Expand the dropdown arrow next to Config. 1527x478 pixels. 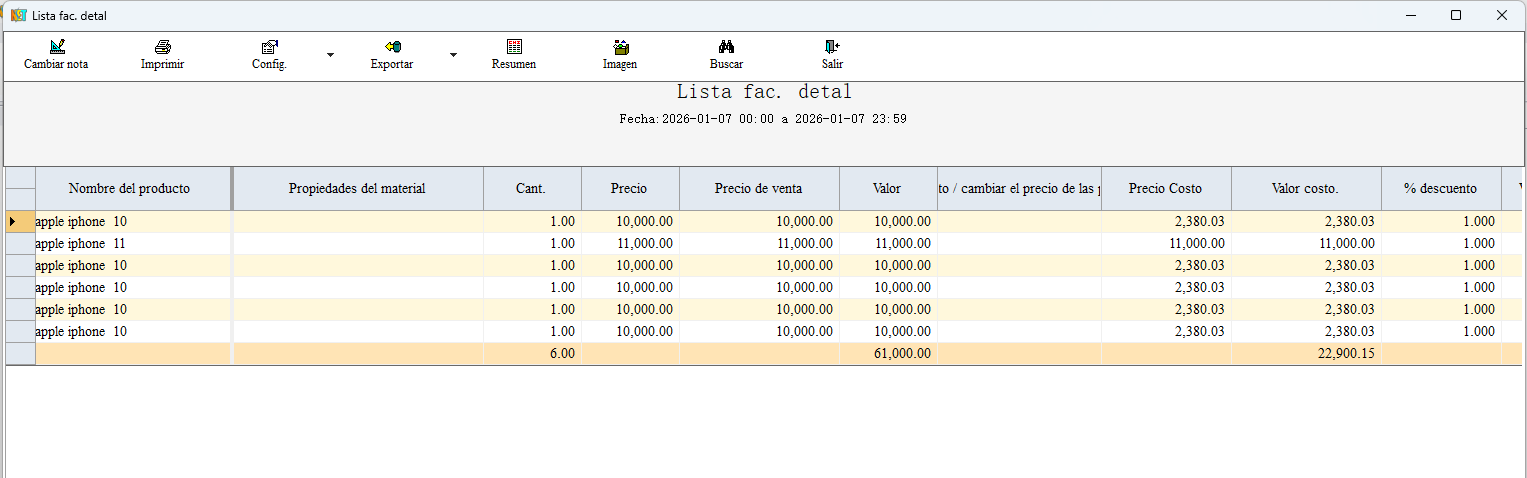click(x=330, y=55)
